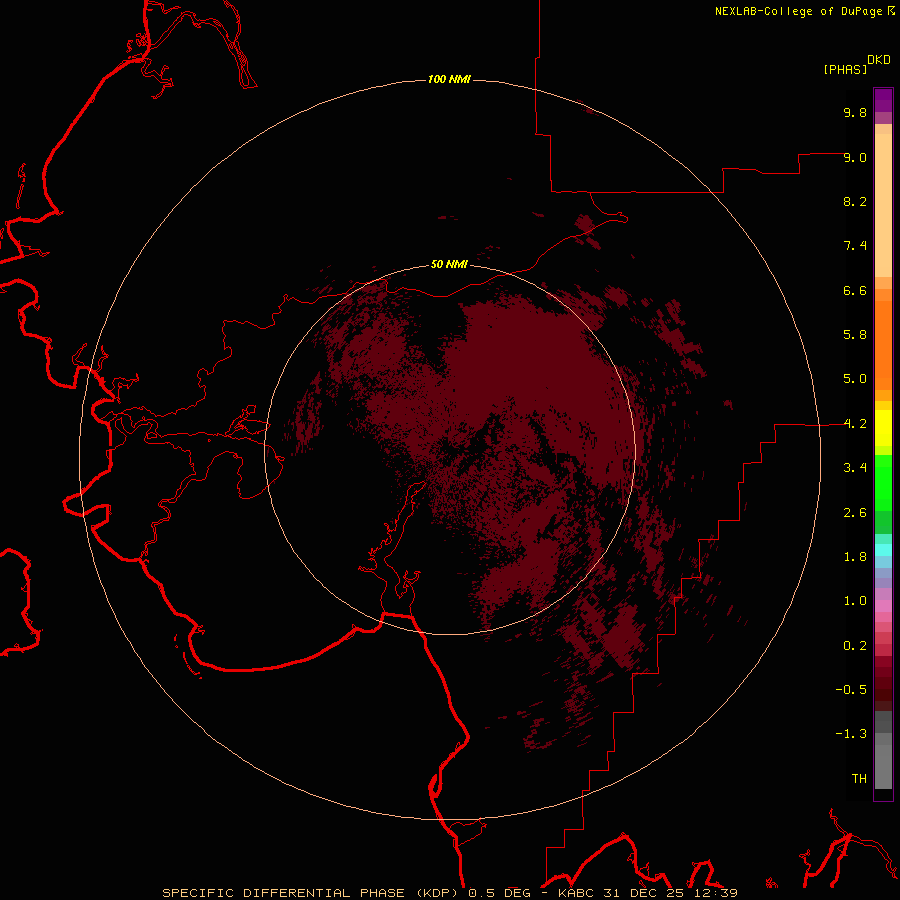Click the 0.2 legend value
Image resolution: width=900 pixels, height=900 pixels.
click(x=855, y=646)
